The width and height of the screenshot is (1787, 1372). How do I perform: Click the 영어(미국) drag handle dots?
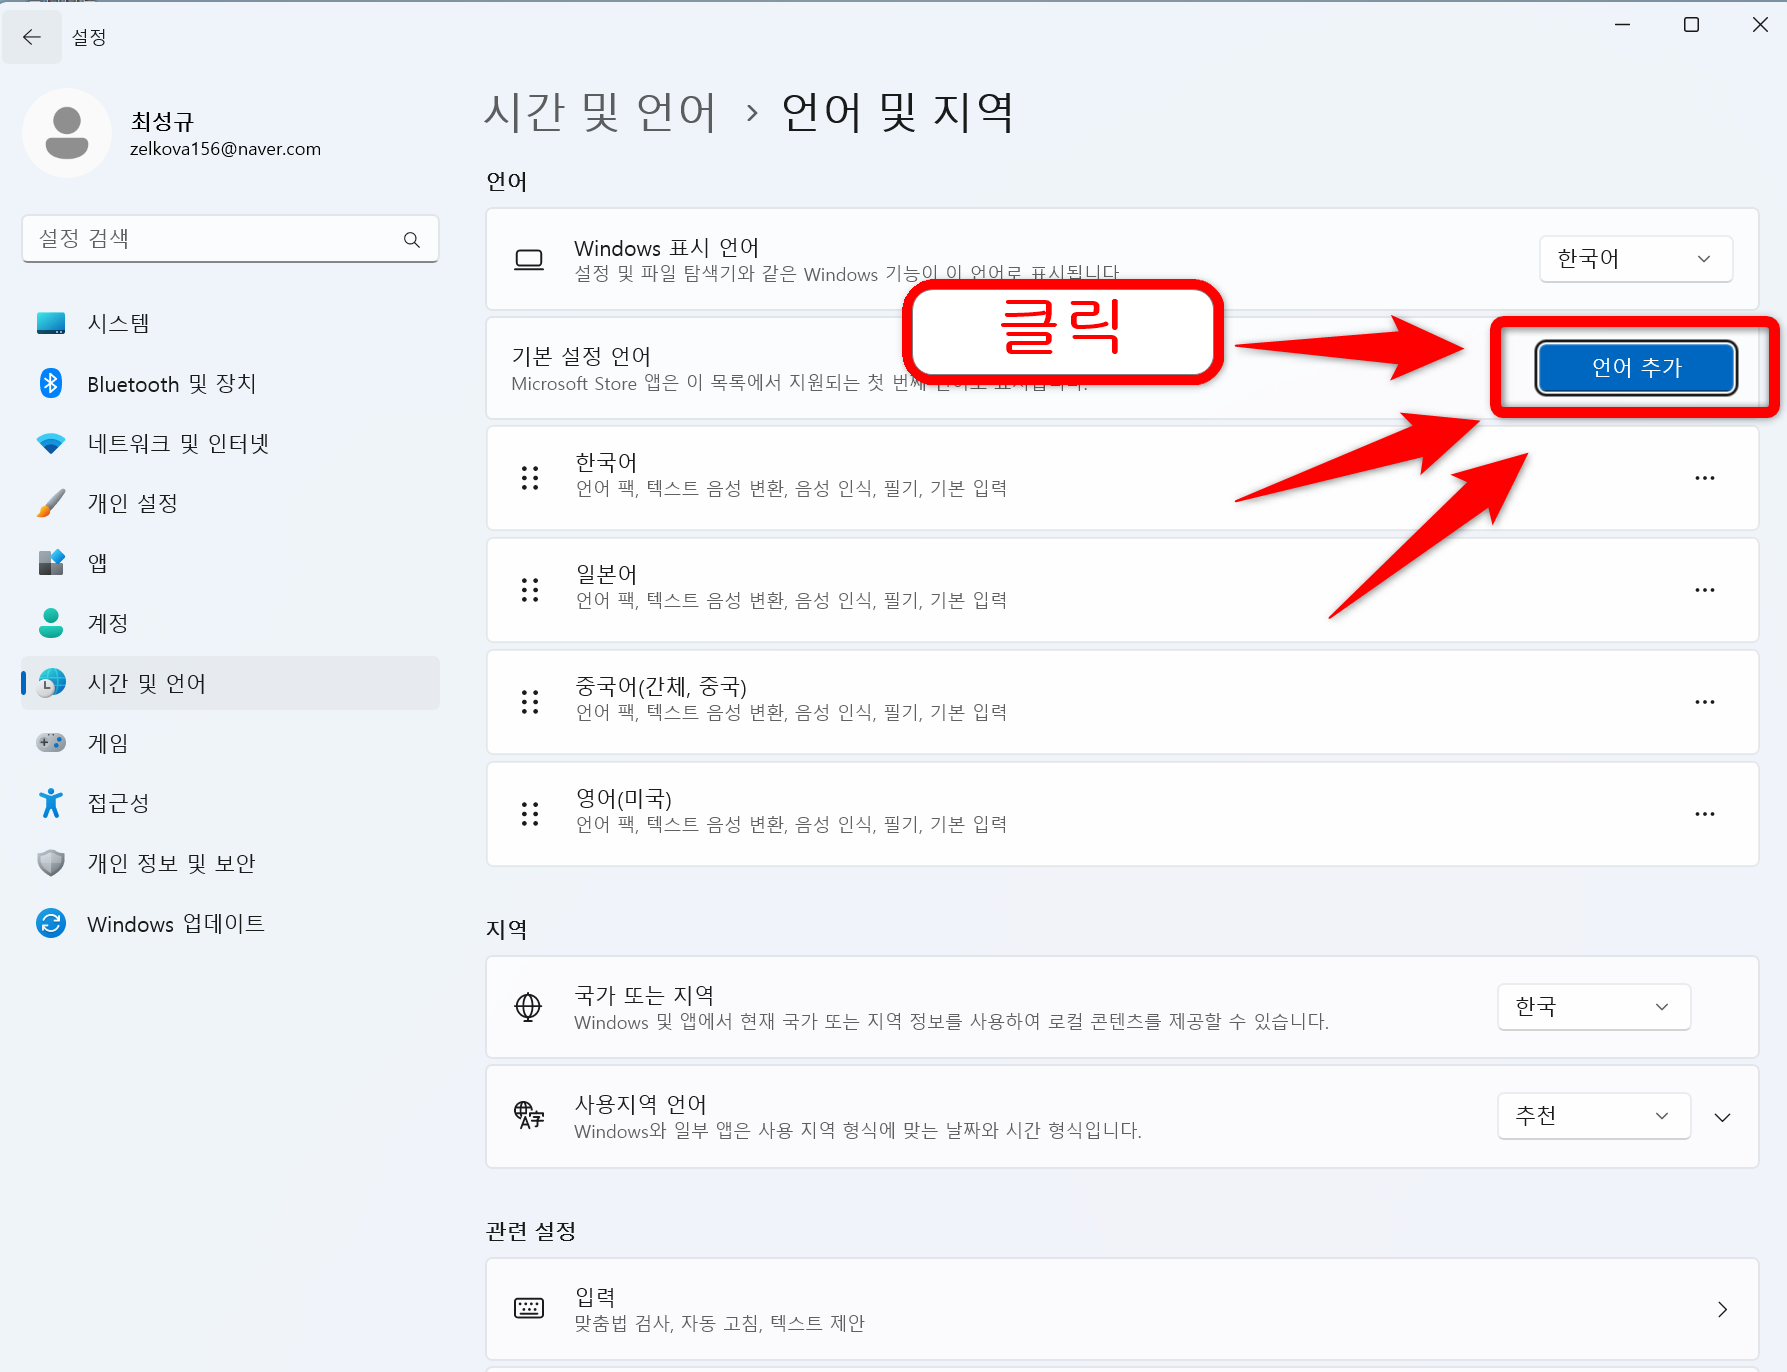[x=530, y=814]
